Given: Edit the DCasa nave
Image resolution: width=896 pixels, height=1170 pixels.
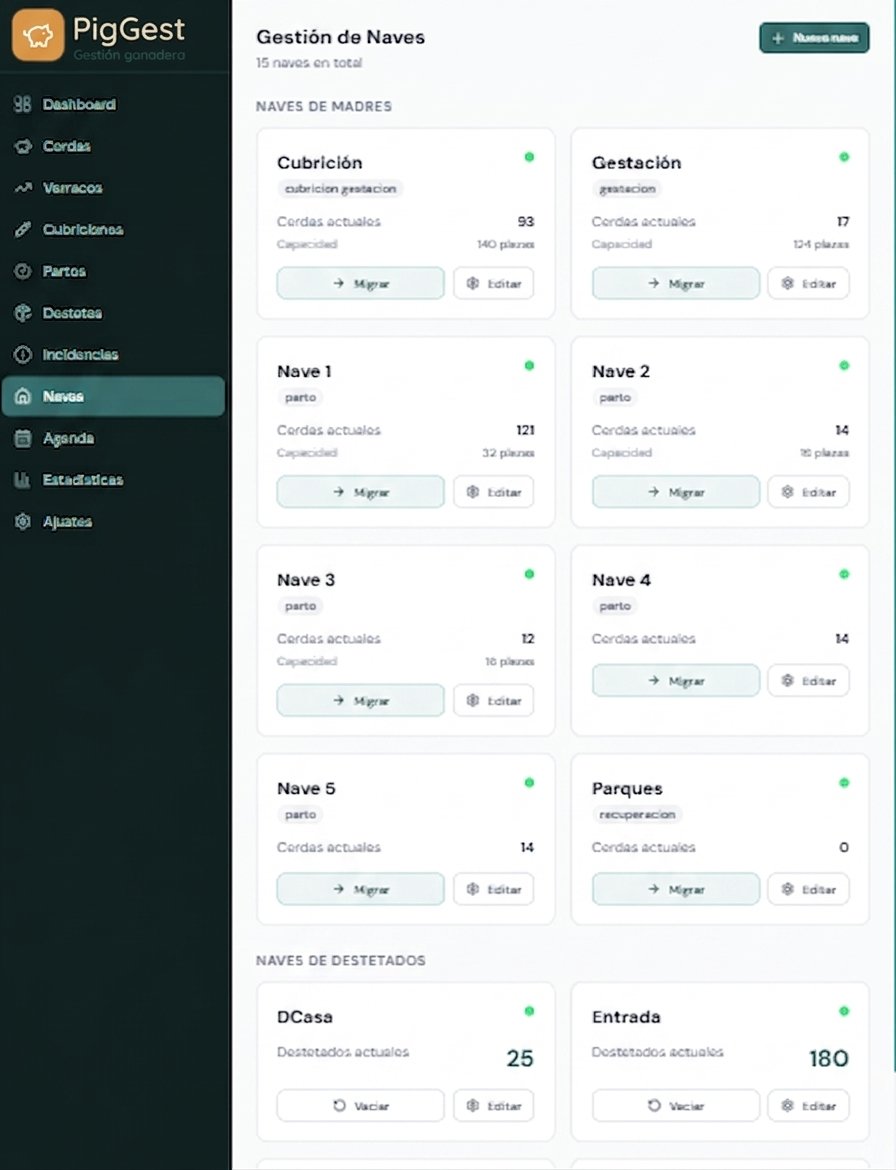Looking at the screenshot, I should point(494,1106).
